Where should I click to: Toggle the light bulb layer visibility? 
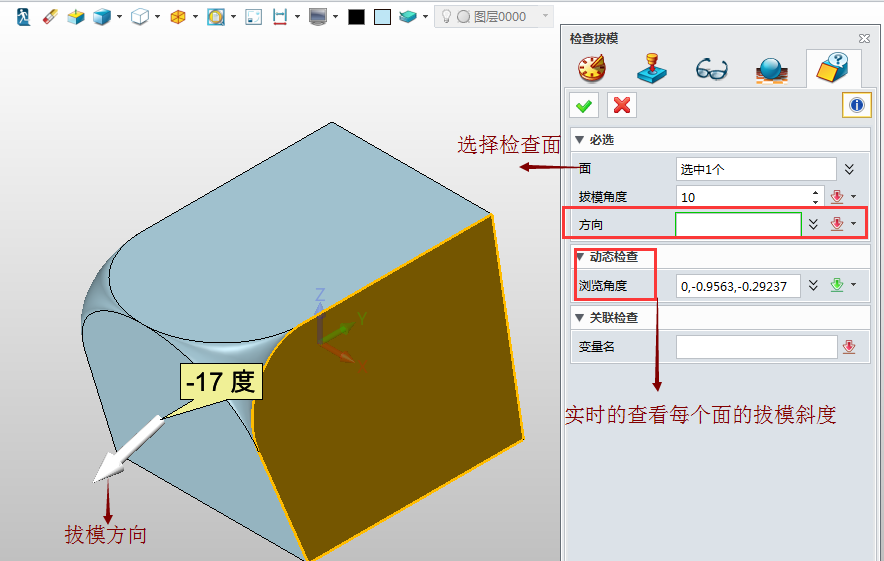pyautogui.click(x=447, y=17)
